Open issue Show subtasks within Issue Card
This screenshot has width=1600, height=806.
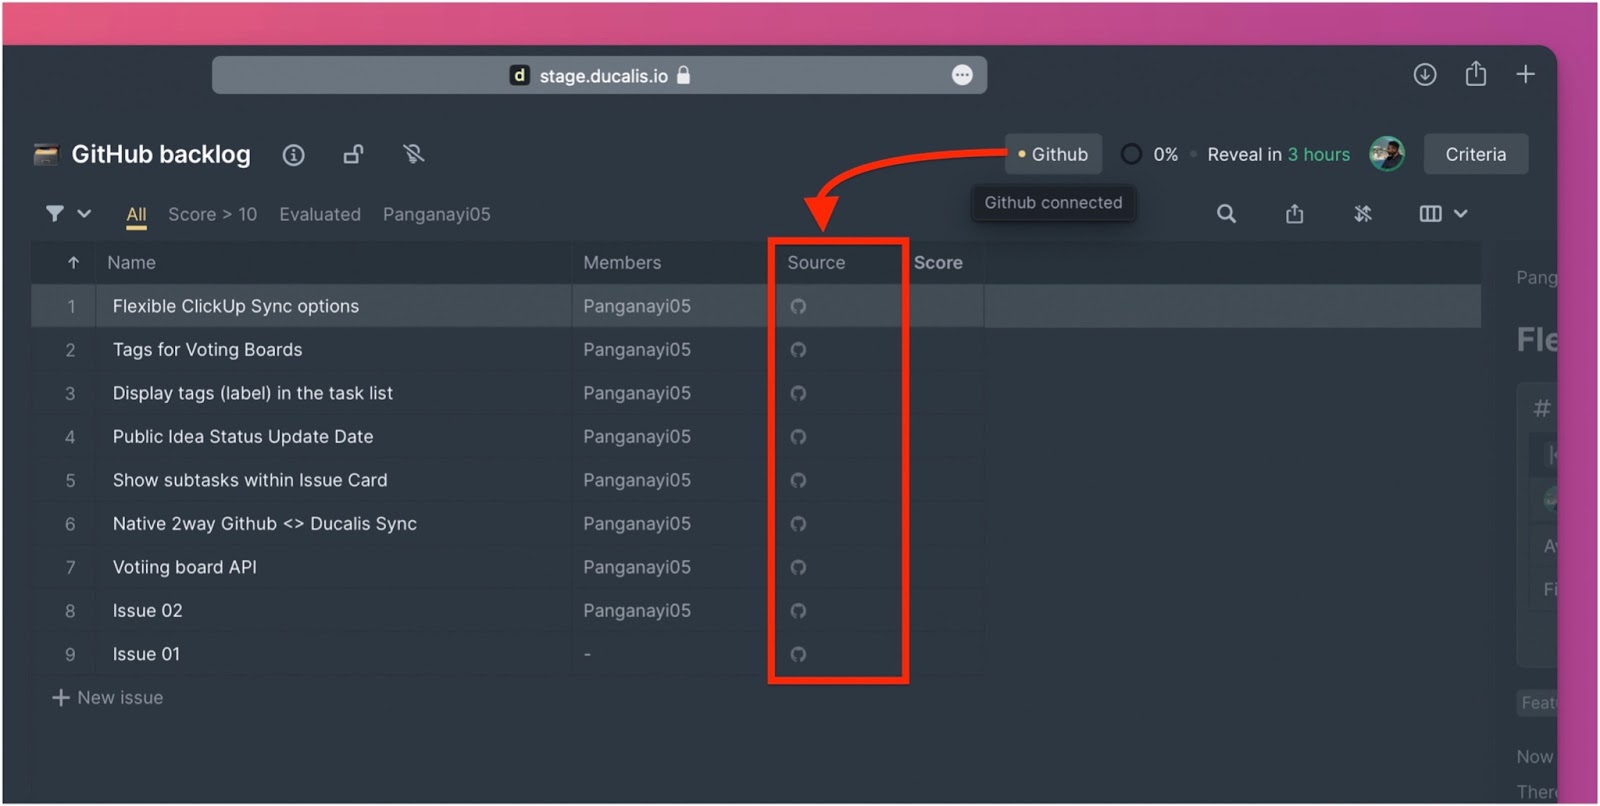(x=249, y=480)
